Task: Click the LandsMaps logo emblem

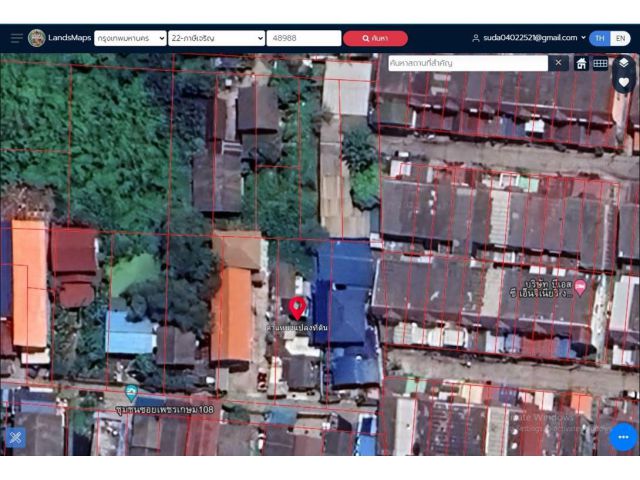Action: pyautogui.click(x=37, y=38)
